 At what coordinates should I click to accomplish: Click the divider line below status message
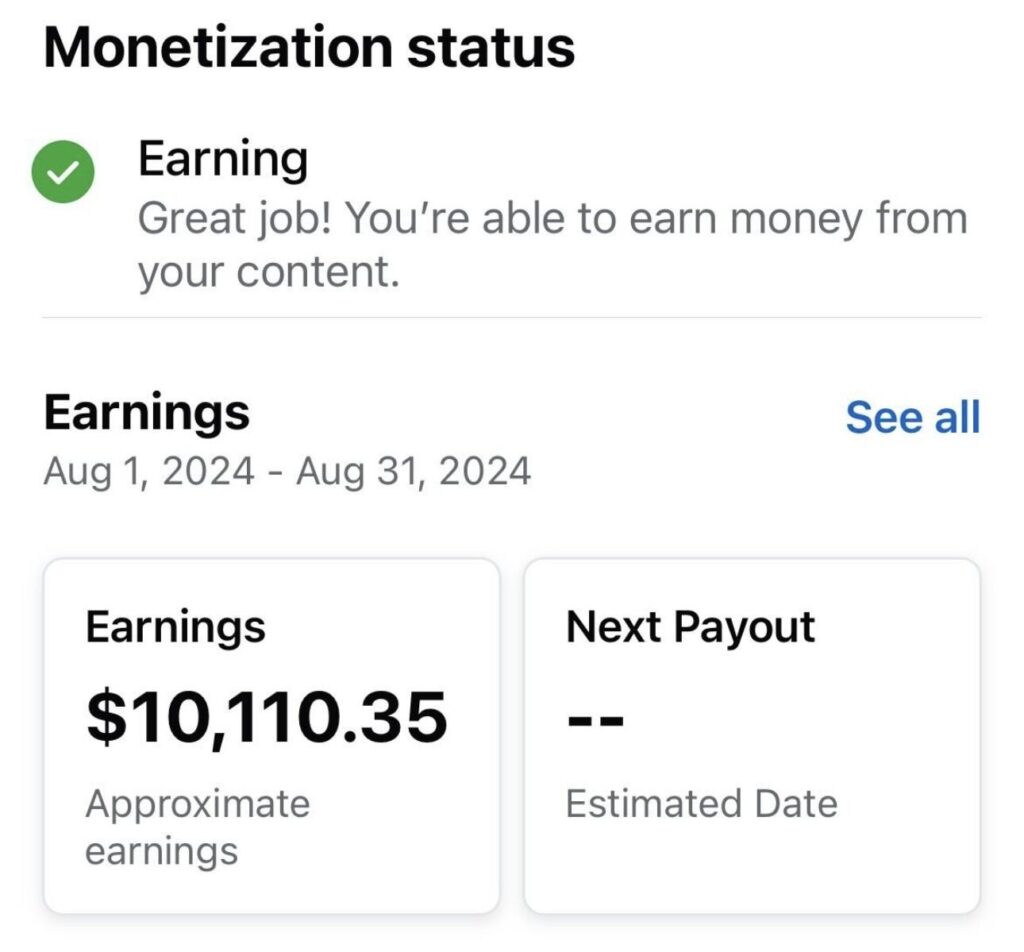coord(511,318)
